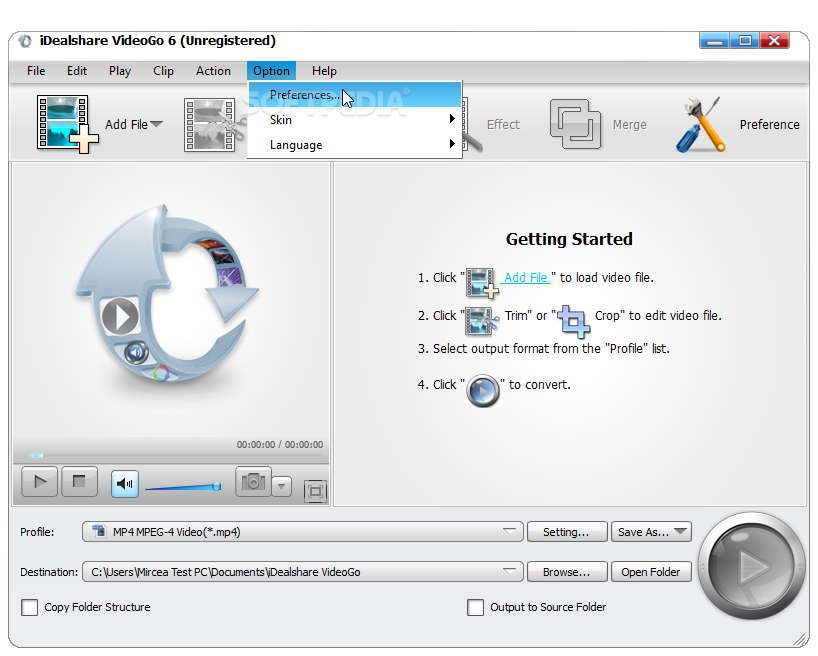Image resolution: width=818 pixels, height=656 pixels.
Task: Expand the Skin submenu
Action: click(x=355, y=120)
